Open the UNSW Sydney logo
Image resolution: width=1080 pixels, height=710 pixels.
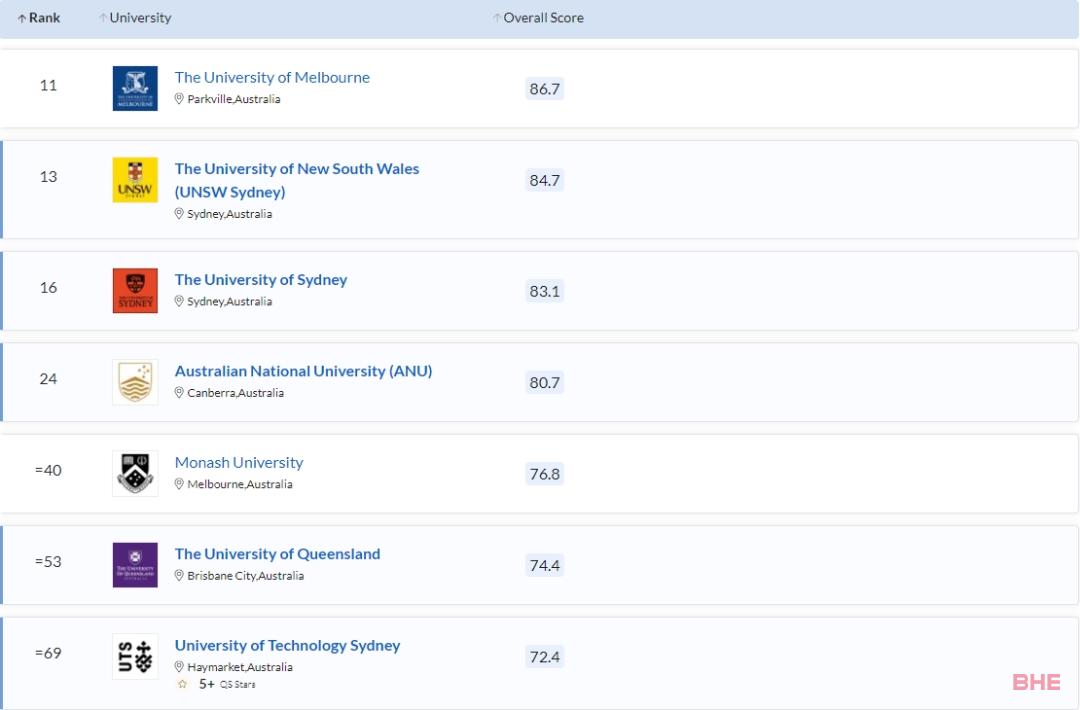click(135, 180)
